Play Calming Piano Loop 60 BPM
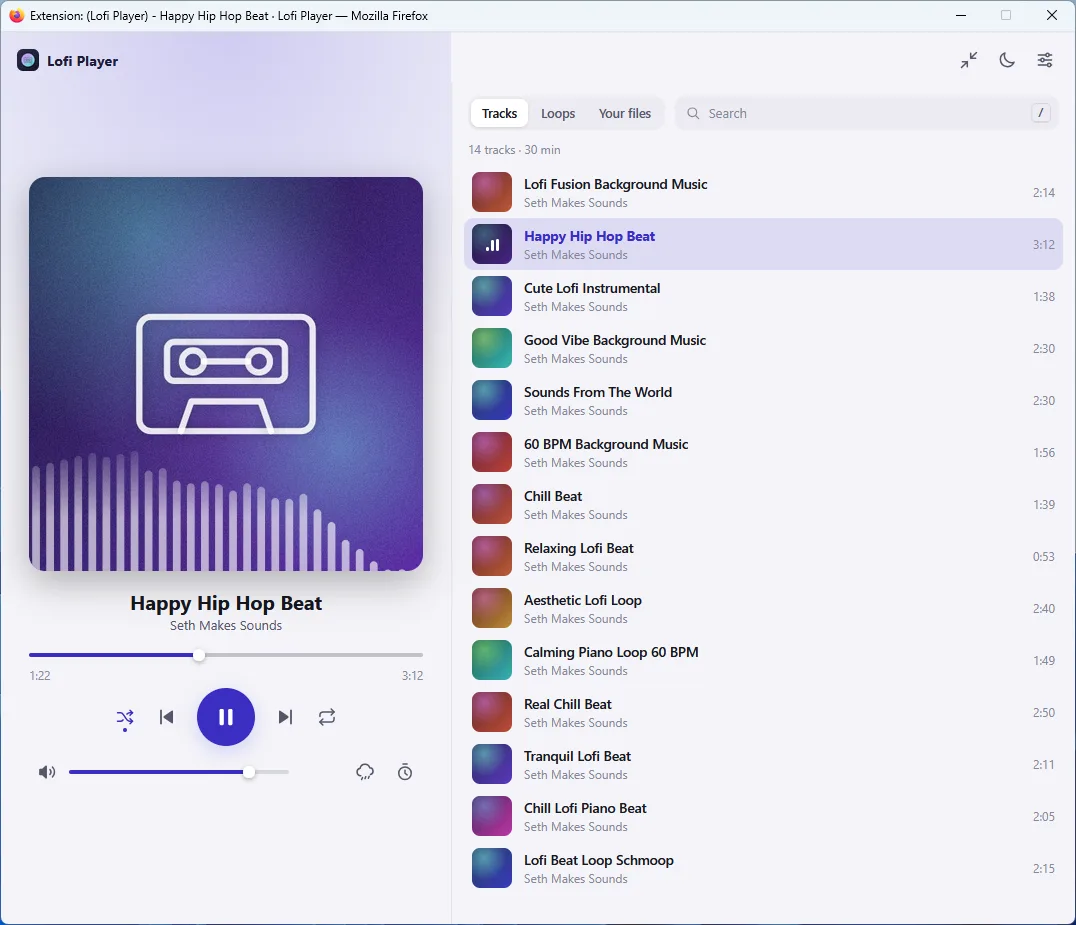The image size is (1076, 925). click(x=763, y=661)
